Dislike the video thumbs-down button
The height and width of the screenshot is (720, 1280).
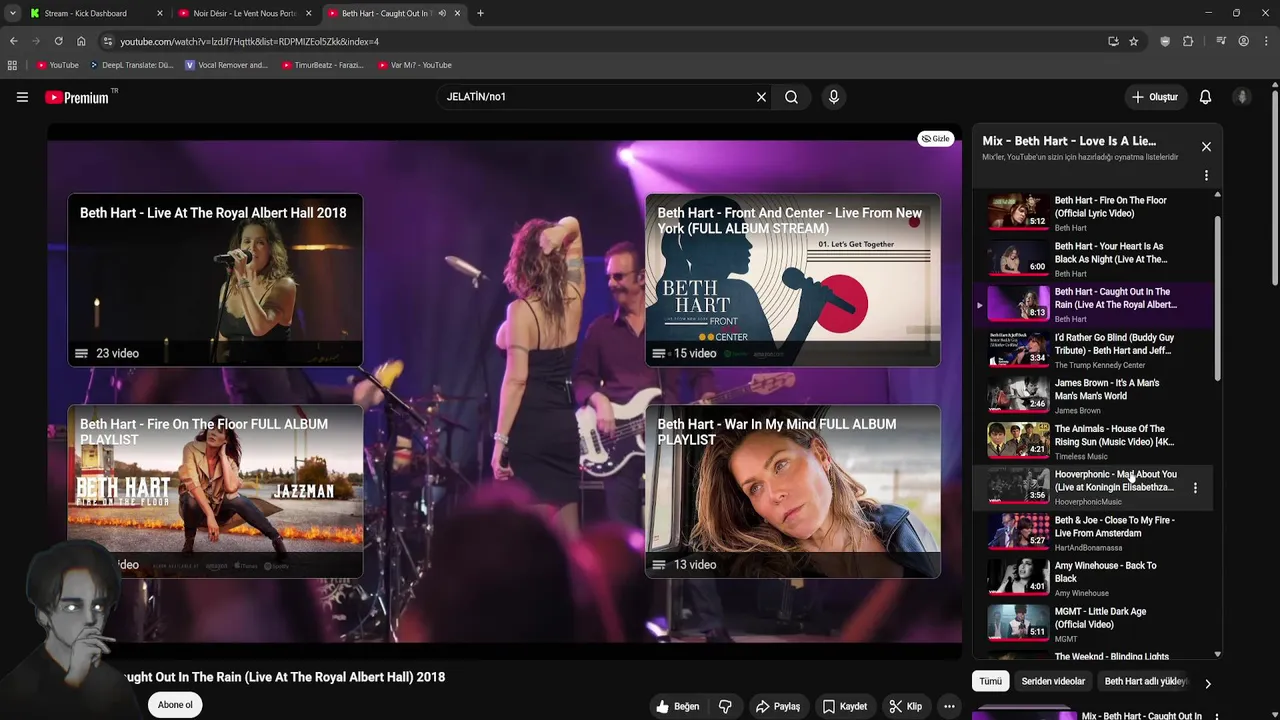pos(725,706)
